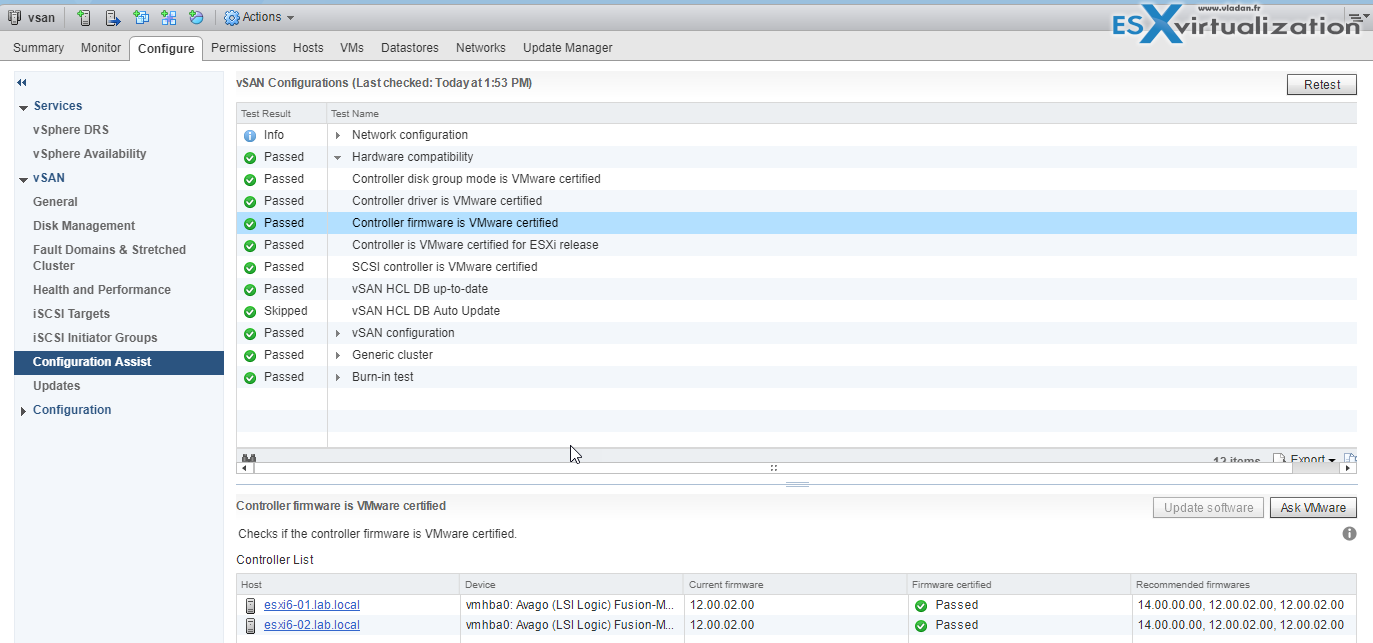This screenshot has height=643, width=1373.
Task: Open the Actions dropdown menu
Action: (260, 17)
